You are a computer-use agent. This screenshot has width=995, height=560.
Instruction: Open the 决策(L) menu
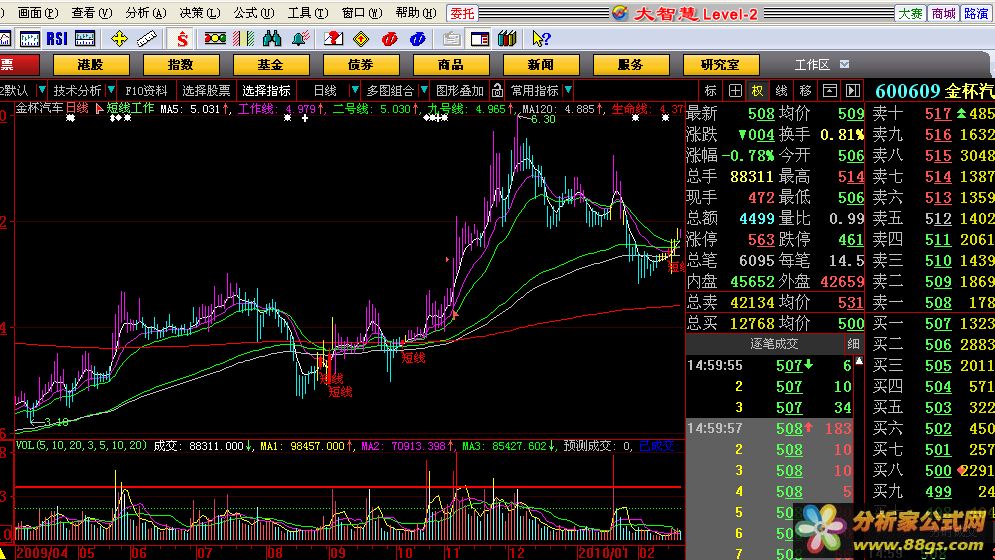(x=199, y=13)
